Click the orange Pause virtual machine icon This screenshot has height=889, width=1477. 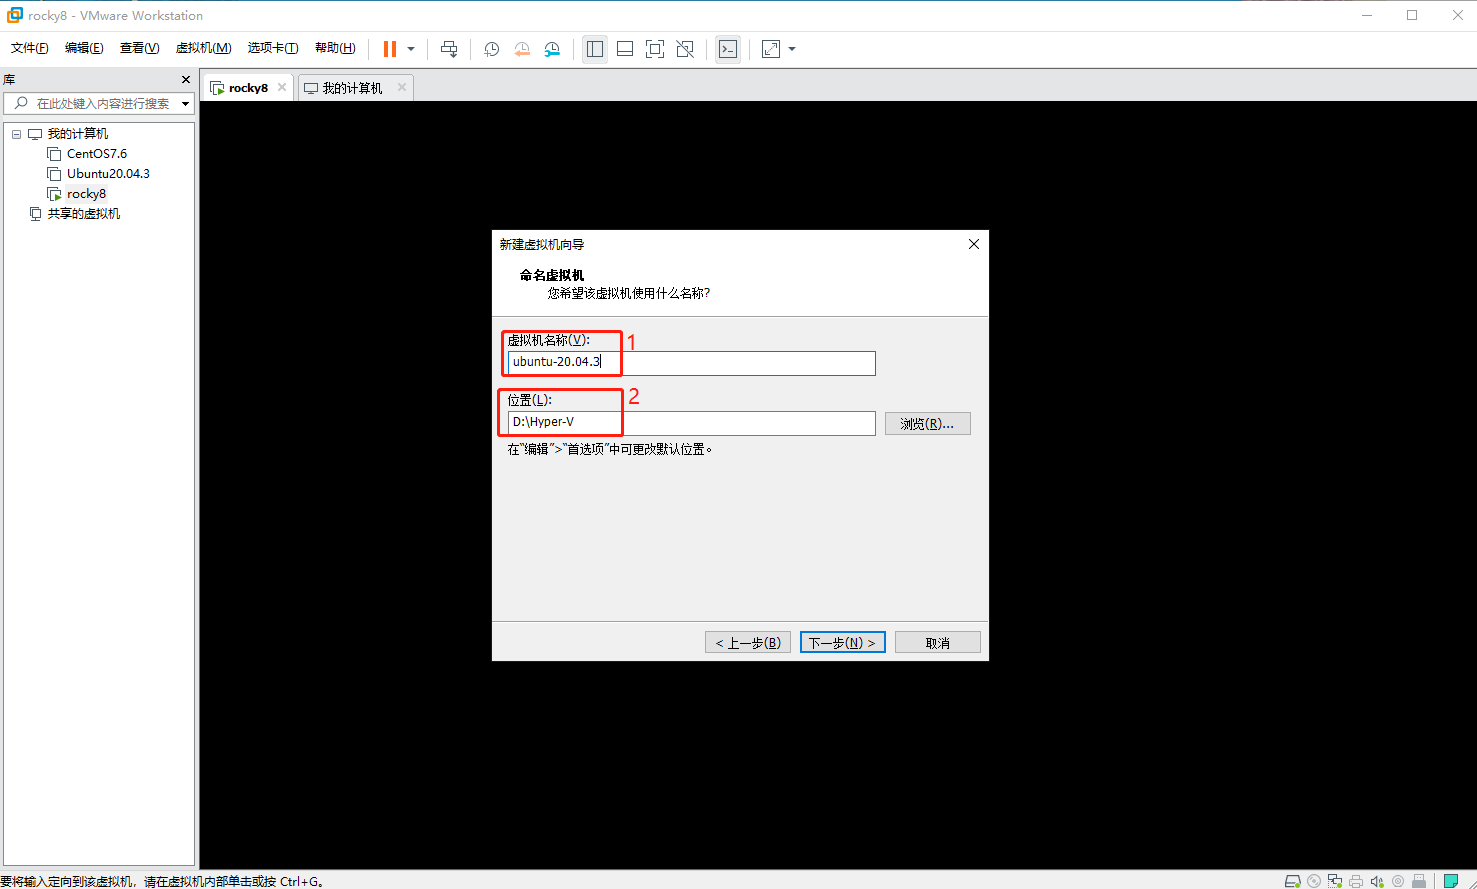pos(390,49)
